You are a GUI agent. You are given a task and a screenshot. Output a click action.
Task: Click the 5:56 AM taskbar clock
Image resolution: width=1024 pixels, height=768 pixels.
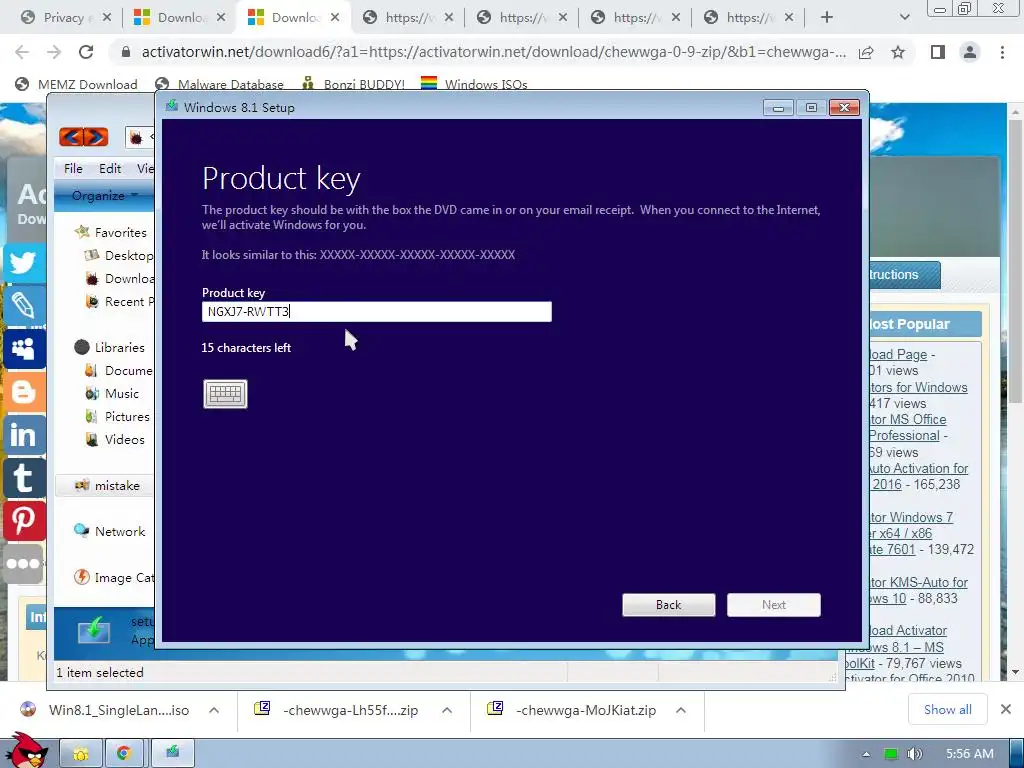970,754
